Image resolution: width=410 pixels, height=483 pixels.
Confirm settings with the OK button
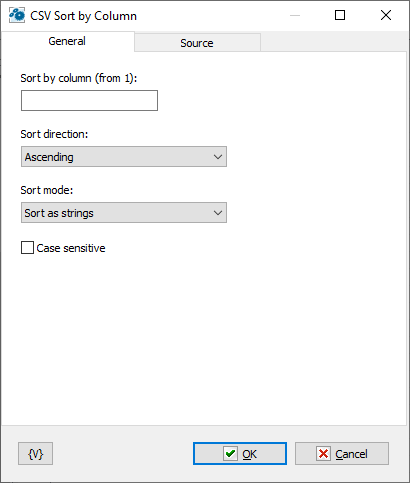pyautogui.click(x=240, y=454)
